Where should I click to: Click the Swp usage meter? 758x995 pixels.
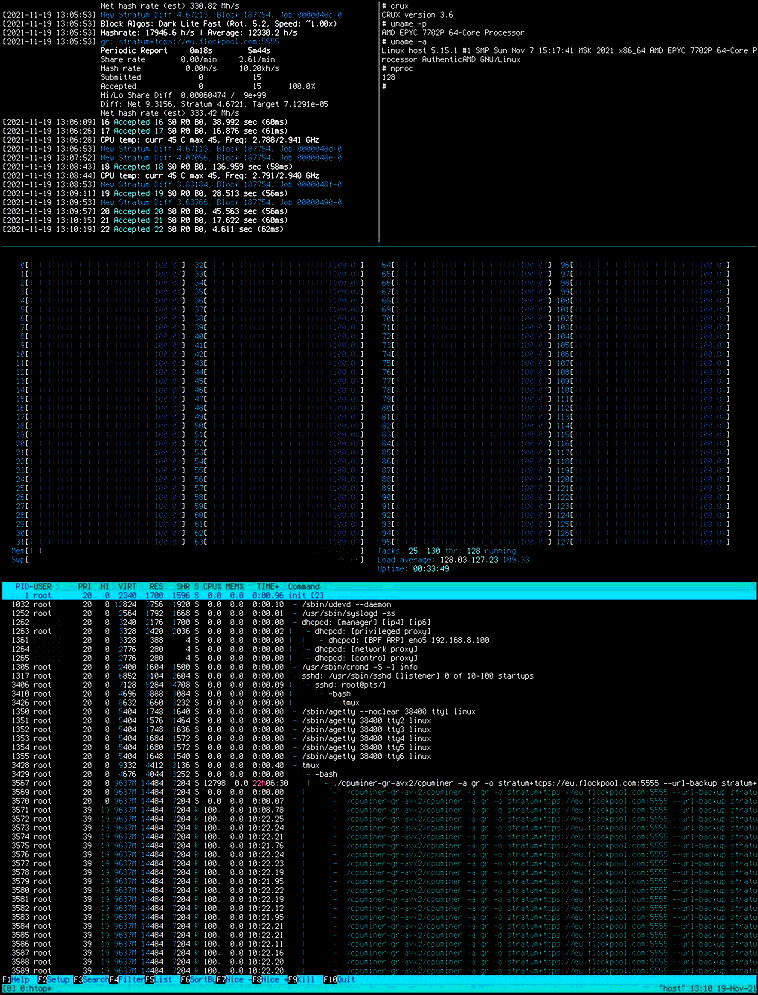[188, 560]
